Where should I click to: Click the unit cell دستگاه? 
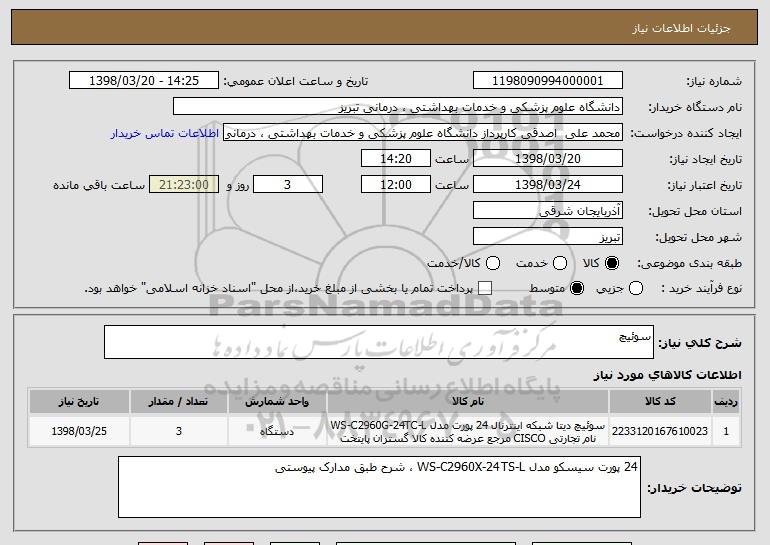[277, 431]
